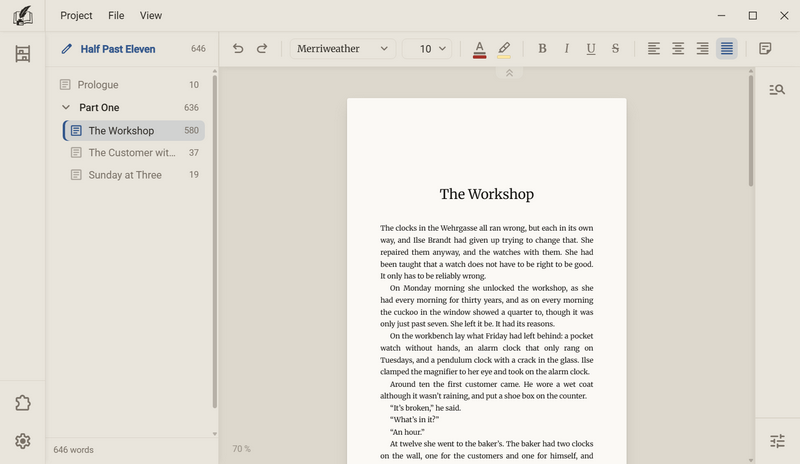Image resolution: width=800 pixels, height=464 pixels.
Task: Click the Prologue document icon
Action: coord(65,85)
